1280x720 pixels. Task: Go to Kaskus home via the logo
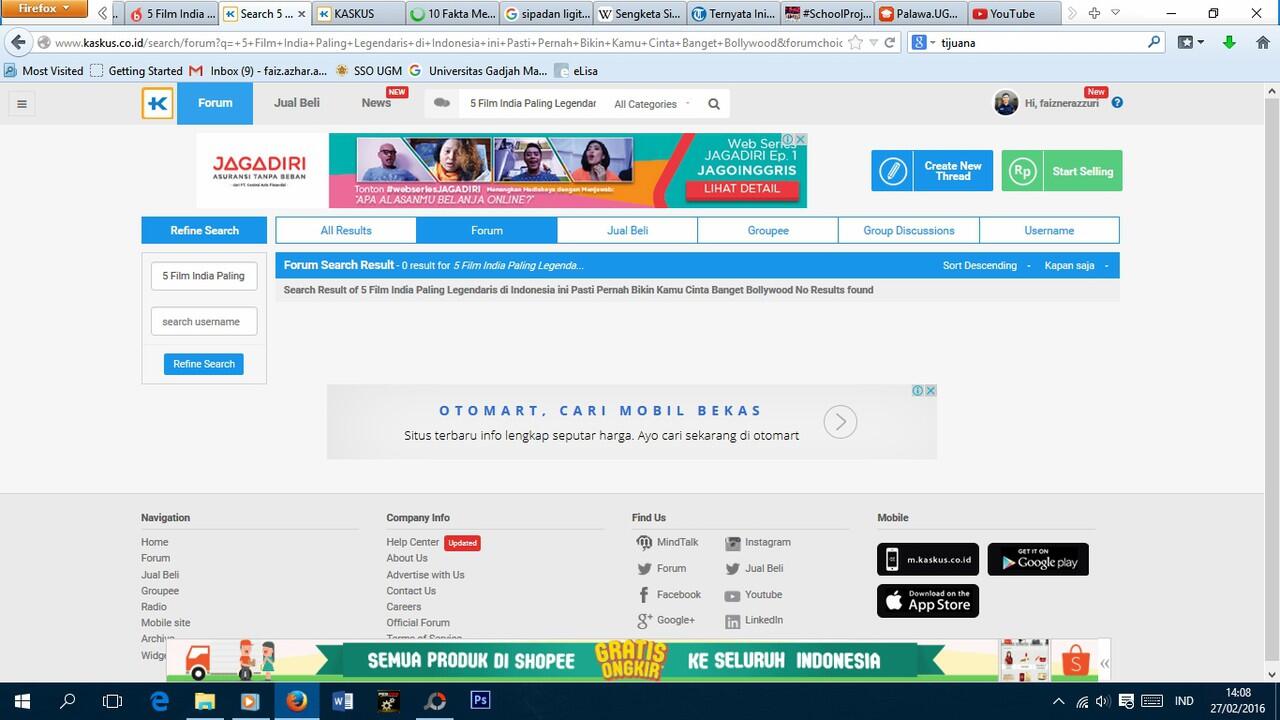tap(158, 103)
